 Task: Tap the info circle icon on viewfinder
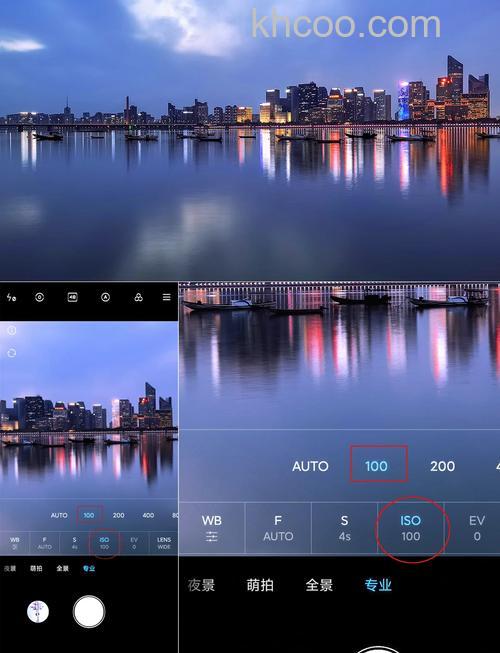(x=12, y=331)
